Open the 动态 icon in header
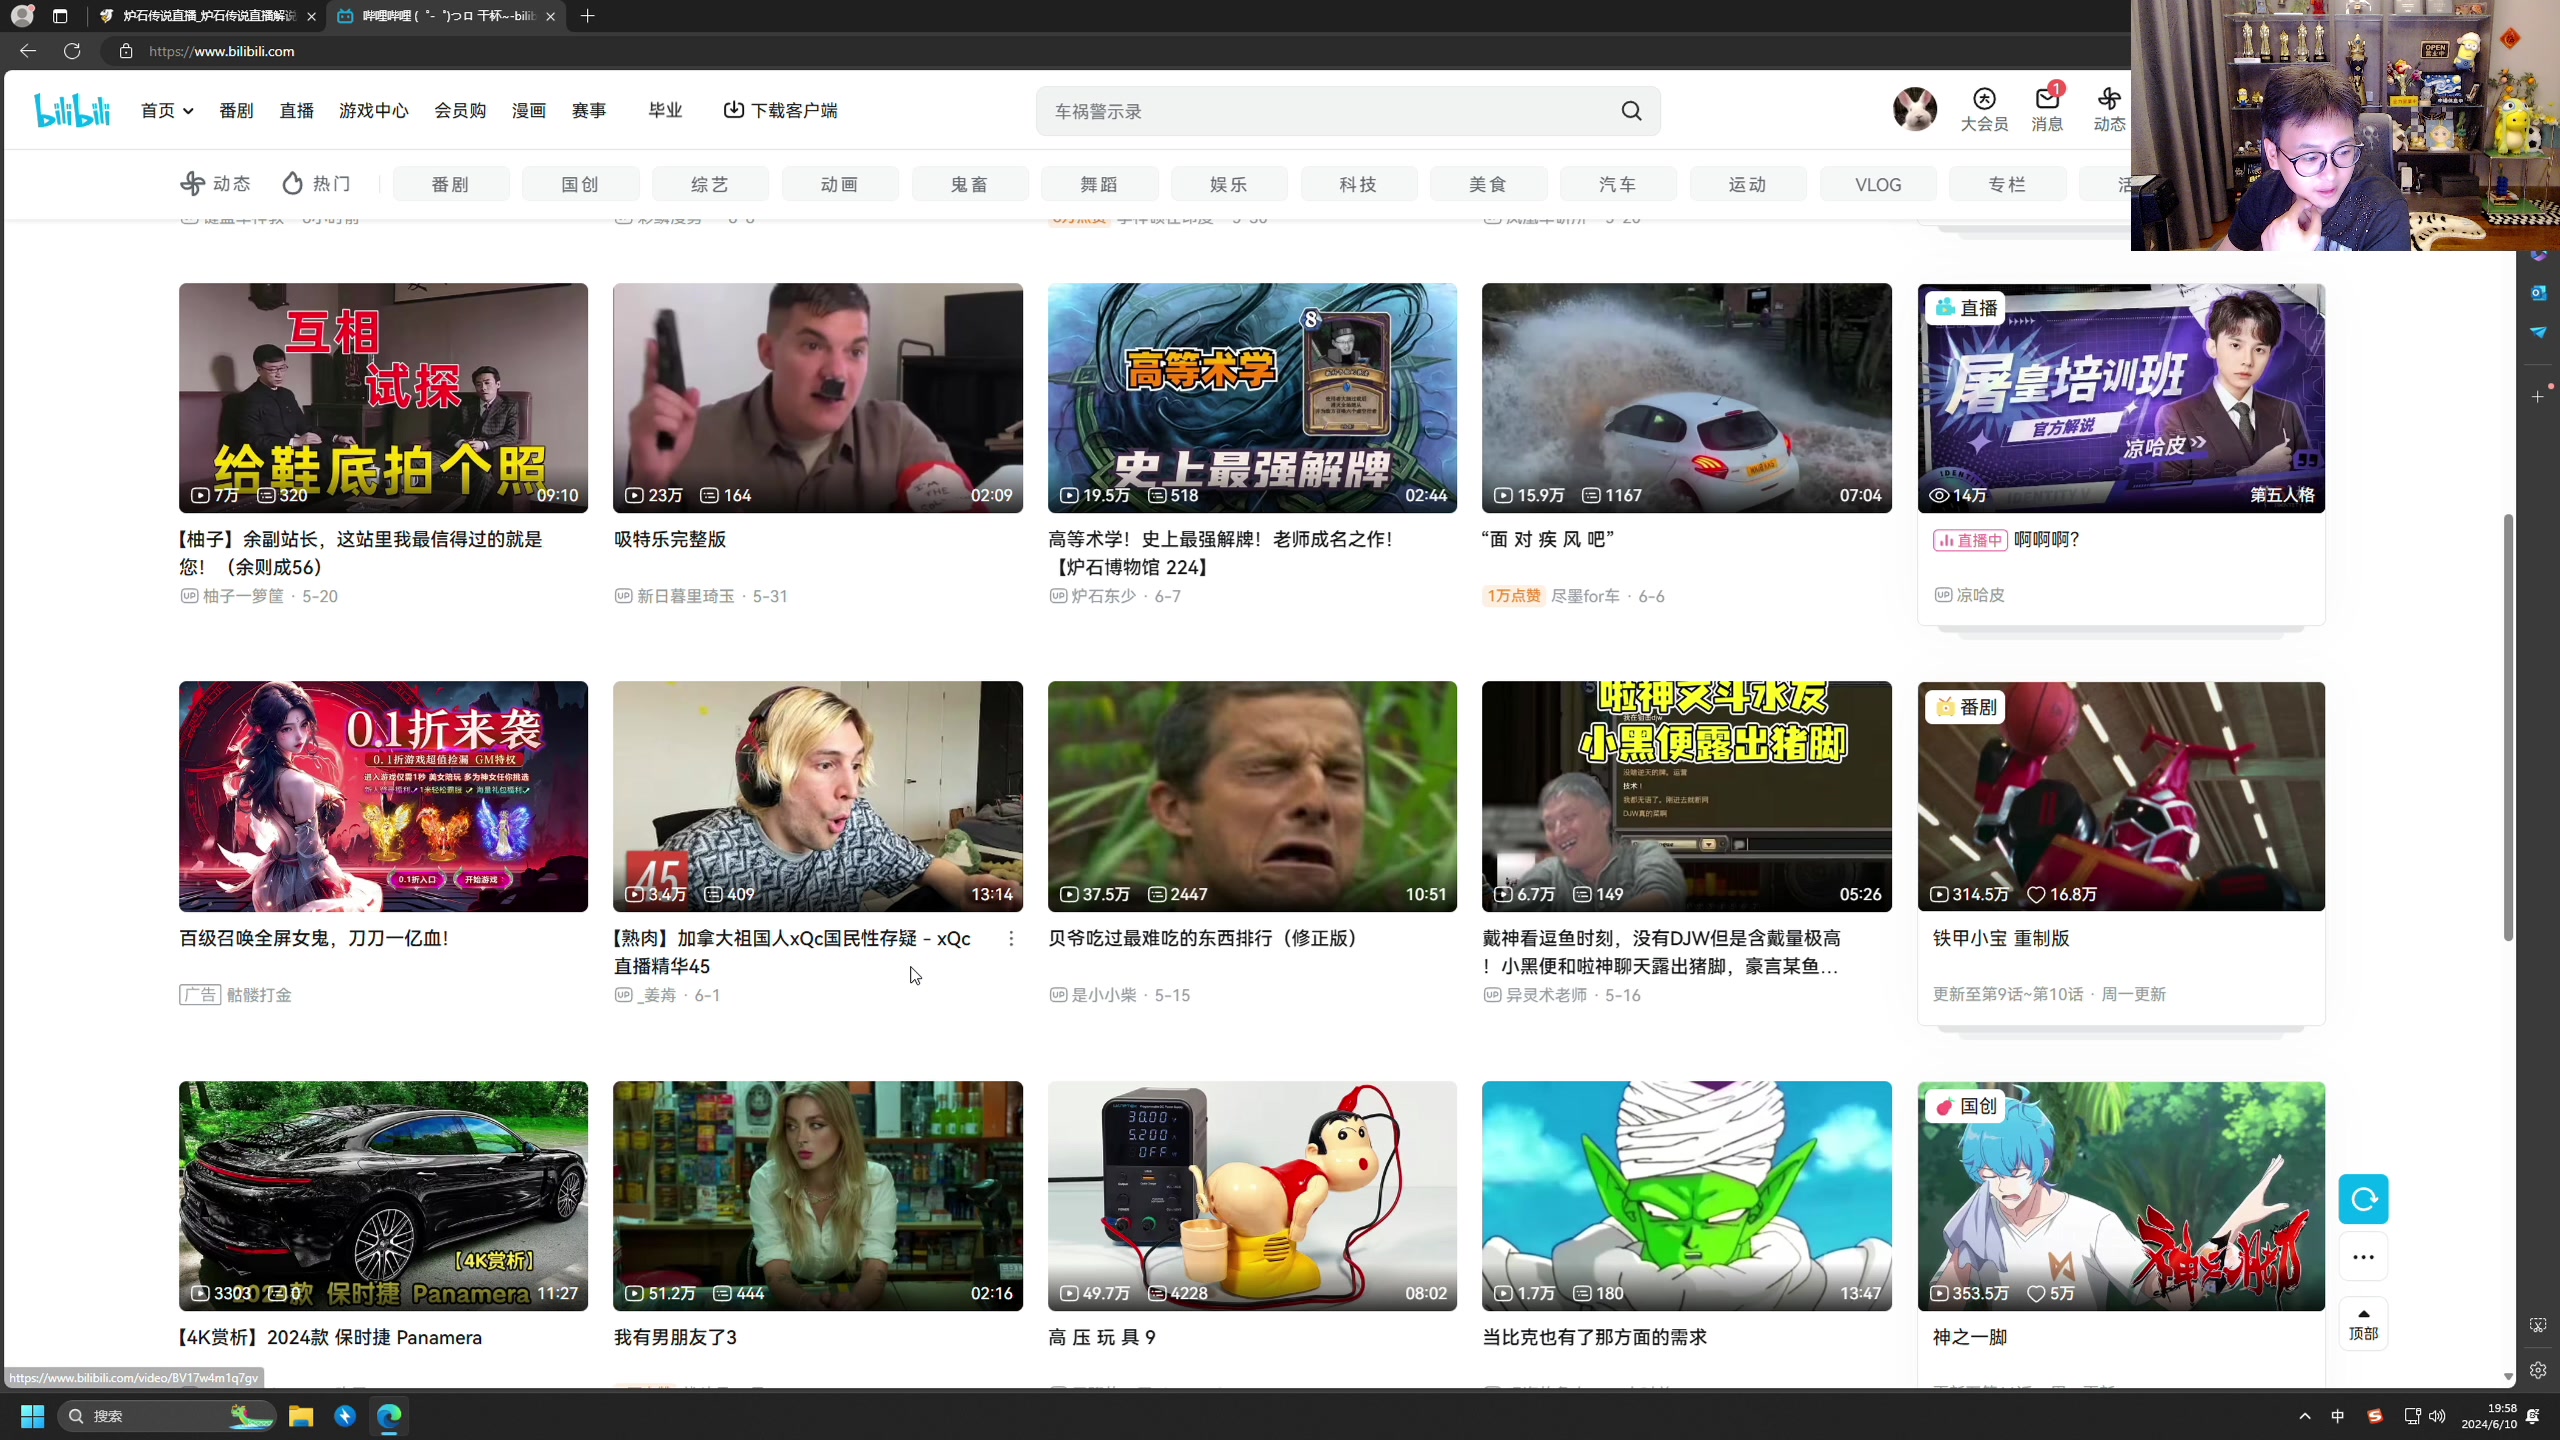This screenshot has width=2560, height=1440. (x=2109, y=109)
